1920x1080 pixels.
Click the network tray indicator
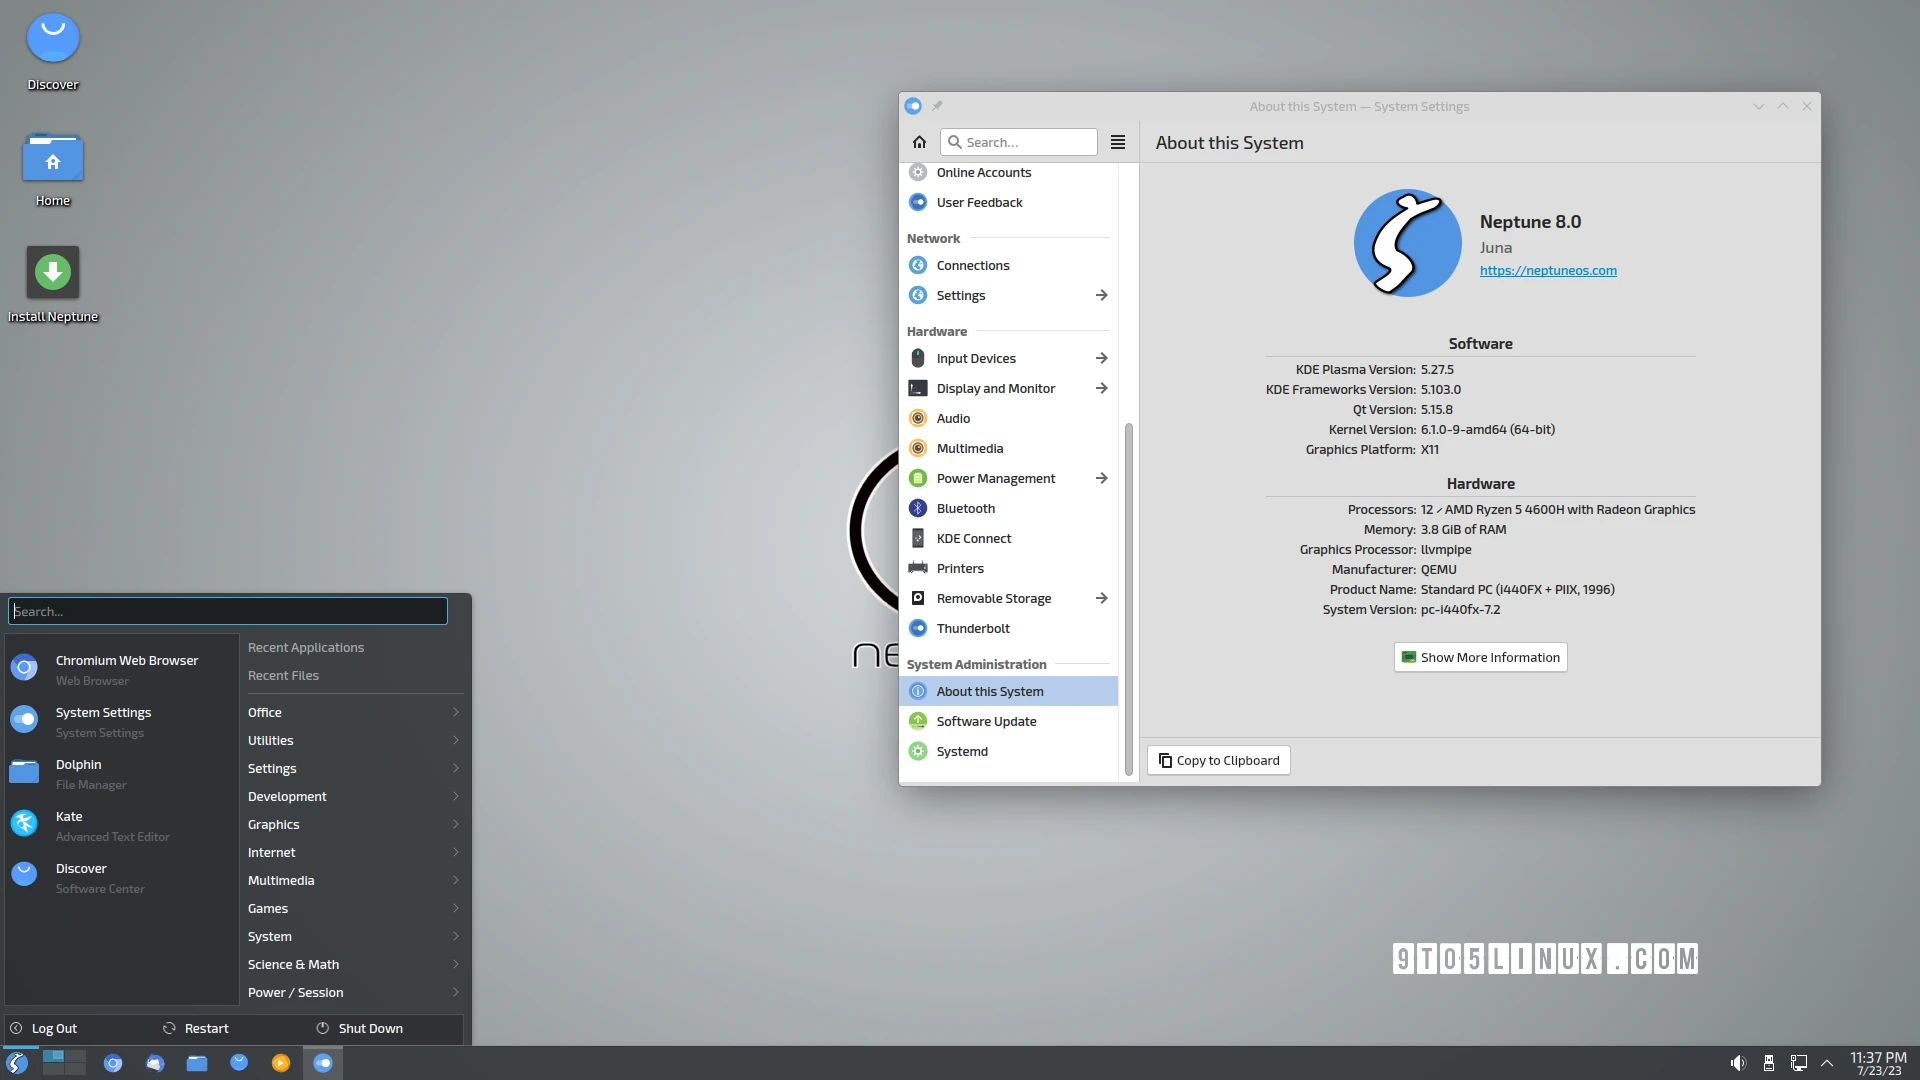coord(1798,1062)
